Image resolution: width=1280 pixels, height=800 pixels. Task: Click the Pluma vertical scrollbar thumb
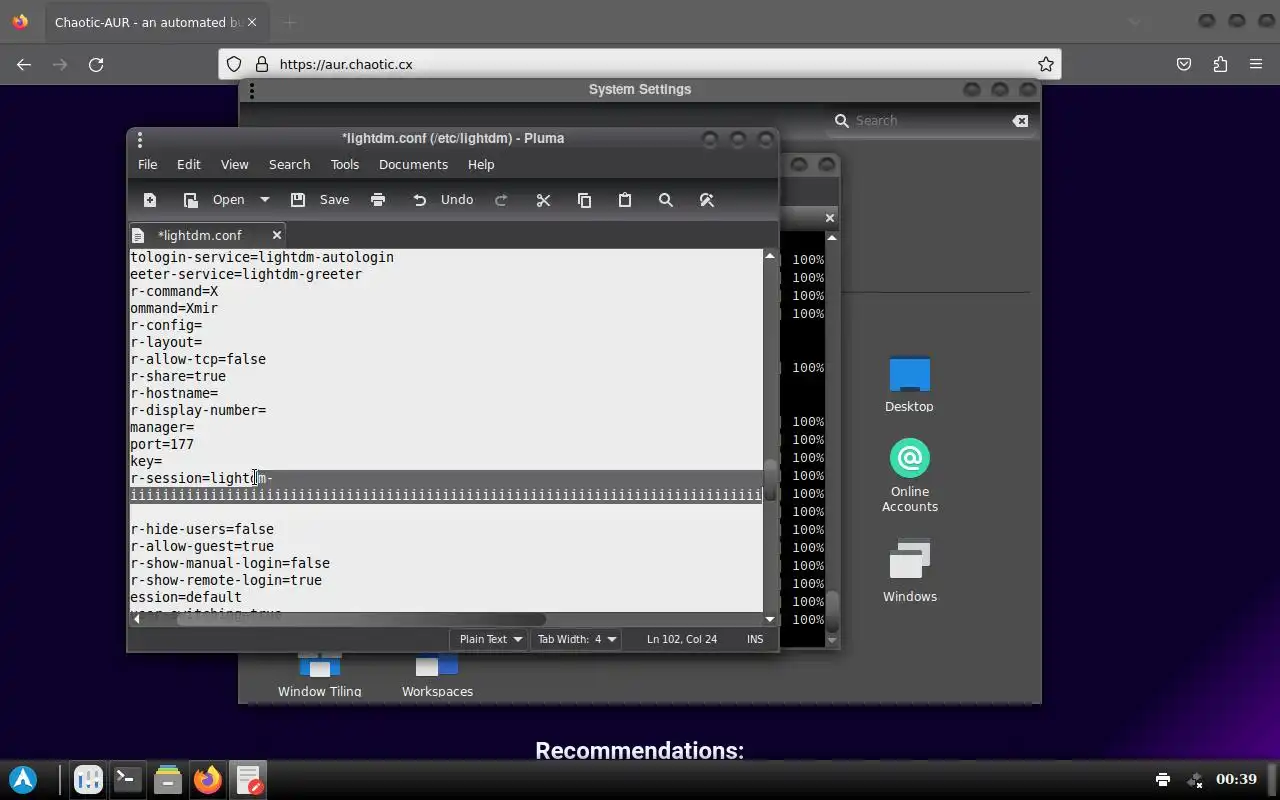point(770,480)
